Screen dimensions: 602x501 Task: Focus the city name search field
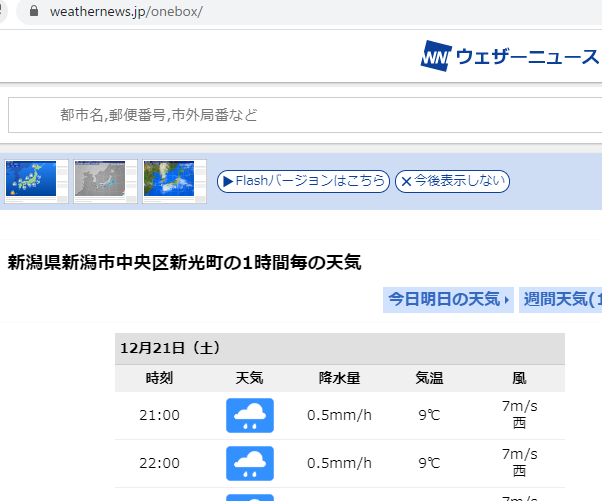pyautogui.click(x=305, y=115)
